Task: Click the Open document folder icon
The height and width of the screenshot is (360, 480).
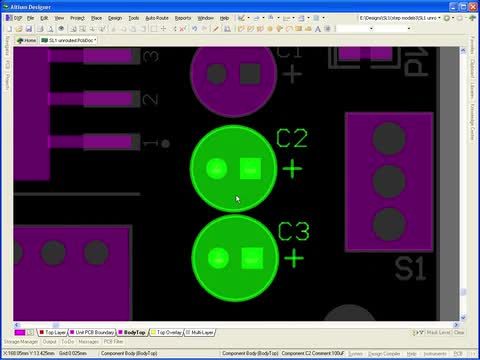Action: pos(19,29)
